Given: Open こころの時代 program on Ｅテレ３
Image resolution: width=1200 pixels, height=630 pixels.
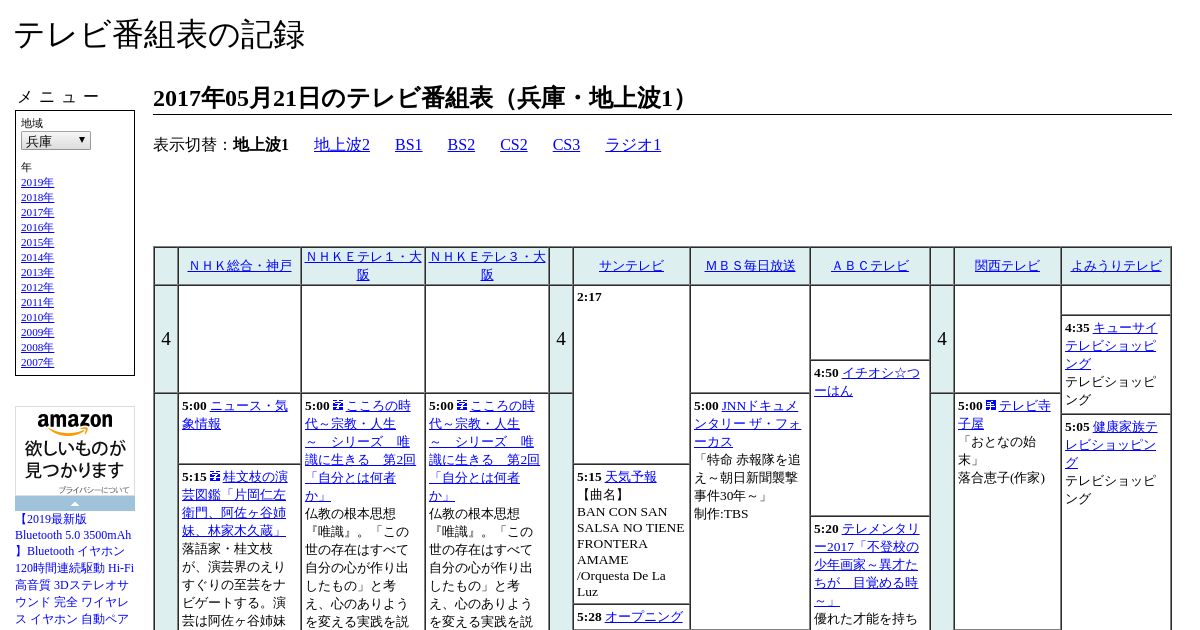Looking at the screenshot, I should point(484,451).
